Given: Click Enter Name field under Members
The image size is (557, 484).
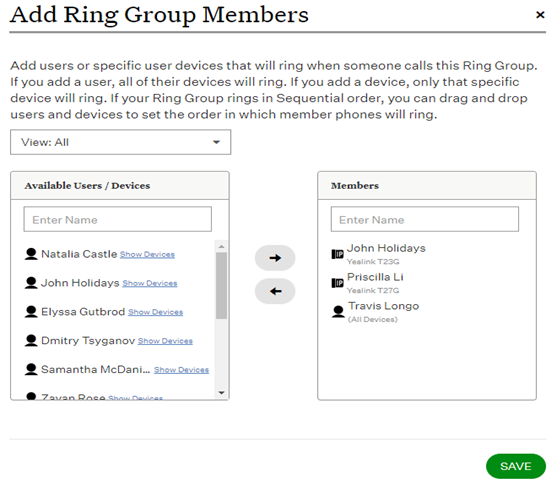Looking at the screenshot, I should (x=425, y=219).
